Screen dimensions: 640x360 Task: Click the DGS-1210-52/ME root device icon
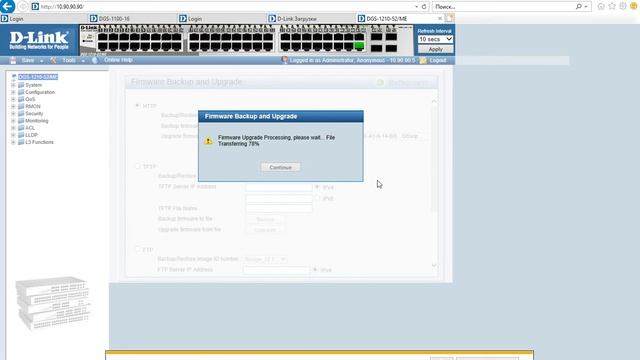[x=13, y=77]
